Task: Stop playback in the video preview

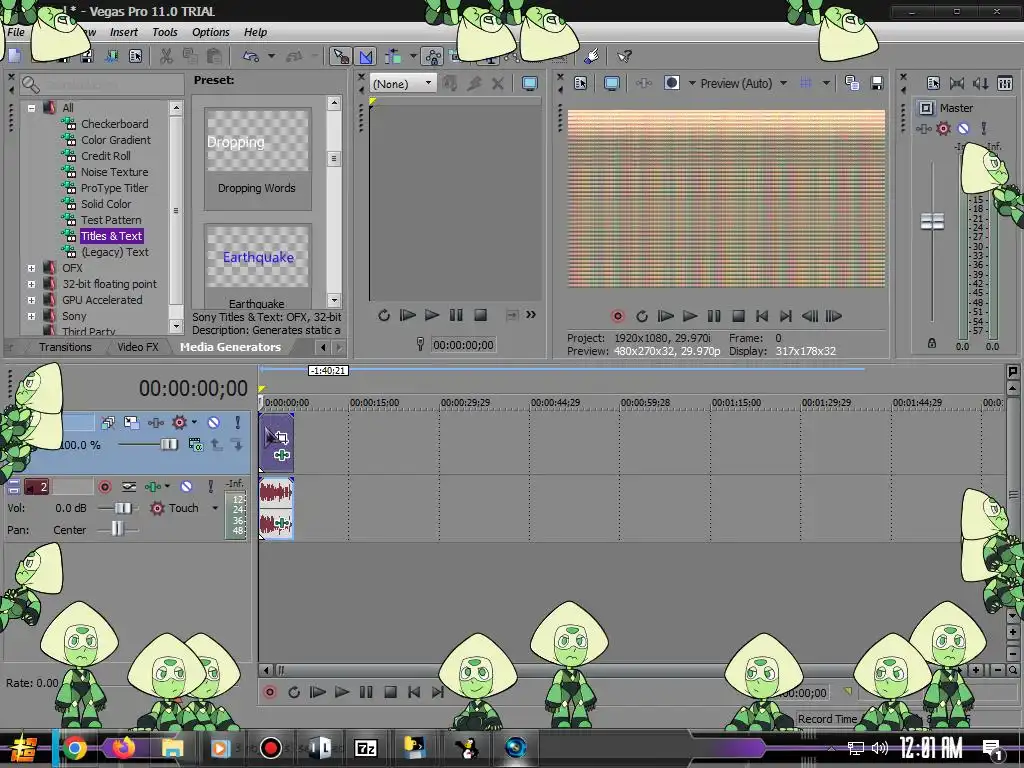Action: [738, 316]
